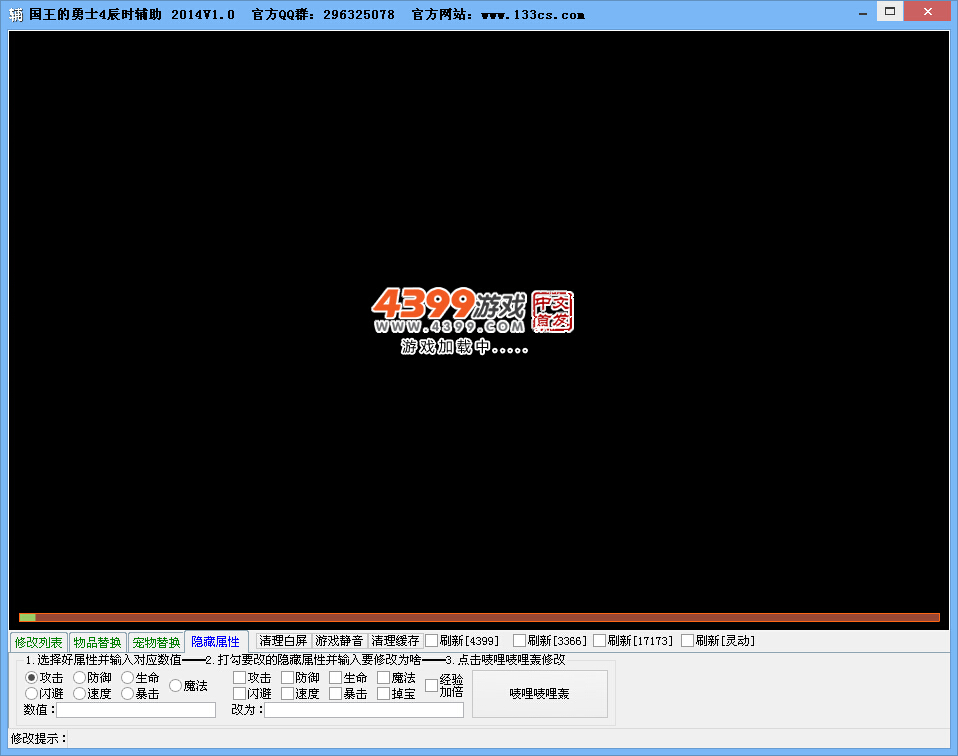Viewport: 958px width, 756px height.
Task: Go to the 宠物替换 tab
Action: tap(156, 642)
